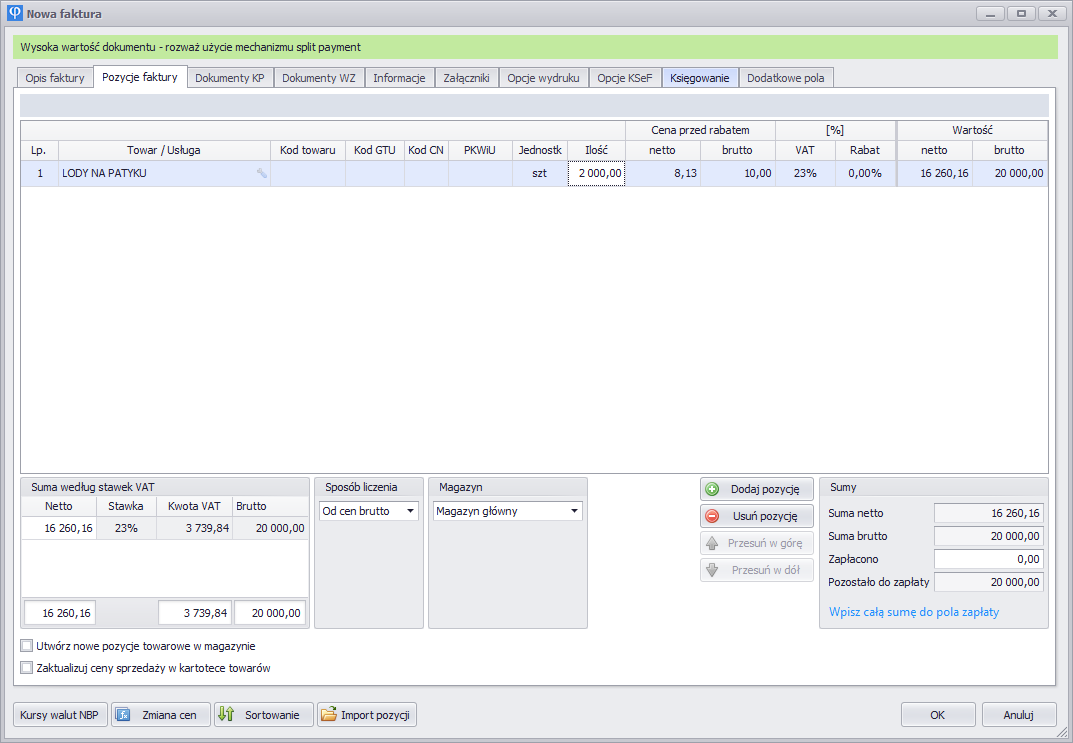Click the Zmiana cen icon button
Screen dimensions: 1073x743
point(123,715)
